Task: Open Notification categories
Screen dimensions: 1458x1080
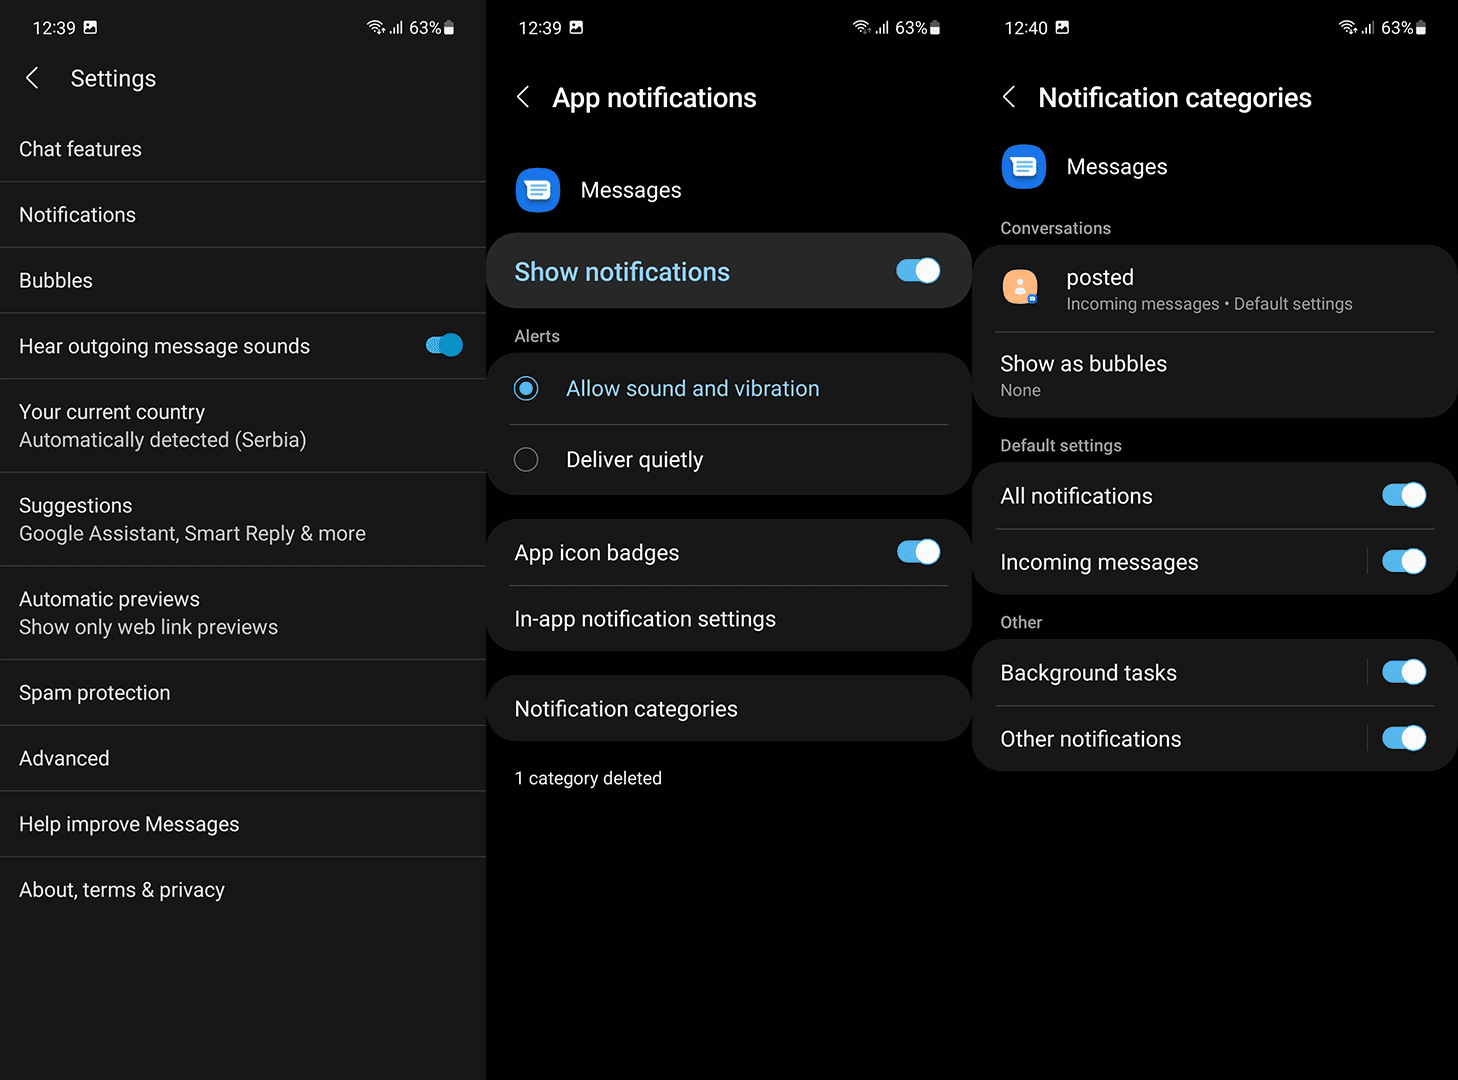Action: point(626,708)
